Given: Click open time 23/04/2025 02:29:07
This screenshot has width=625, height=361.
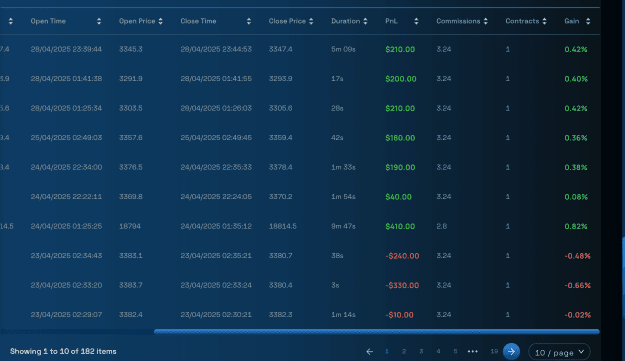Looking at the screenshot, I should [x=66, y=315].
